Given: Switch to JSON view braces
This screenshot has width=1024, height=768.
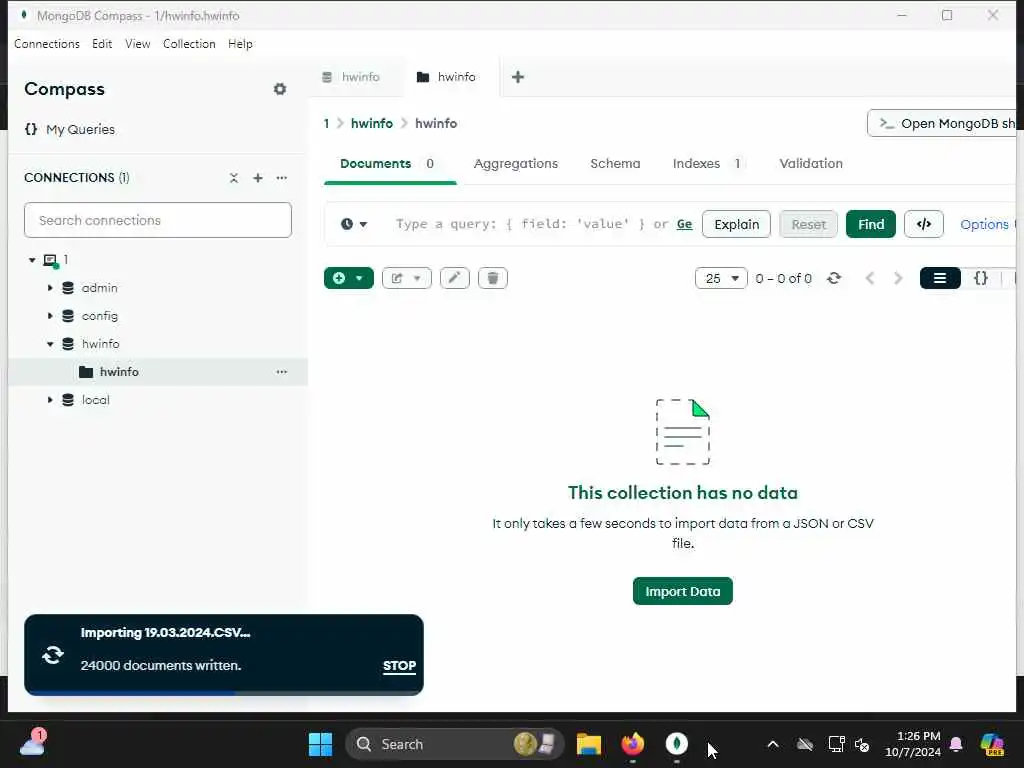Looking at the screenshot, I should click(x=980, y=278).
